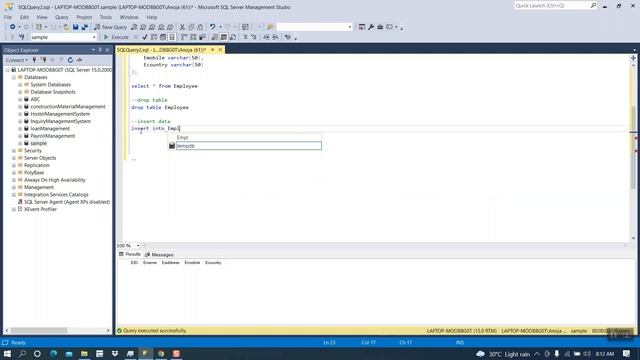Open Microsoft Edge from taskbar

click(53, 353)
